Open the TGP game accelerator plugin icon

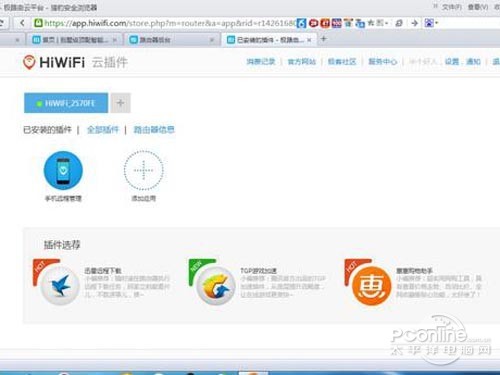(216, 286)
